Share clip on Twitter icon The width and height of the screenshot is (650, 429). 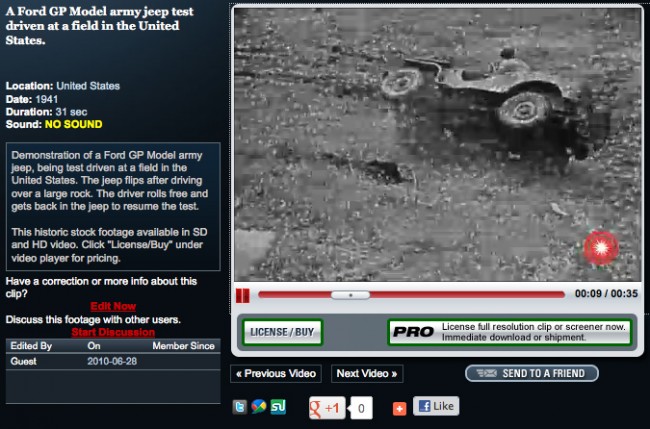tap(240, 407)
